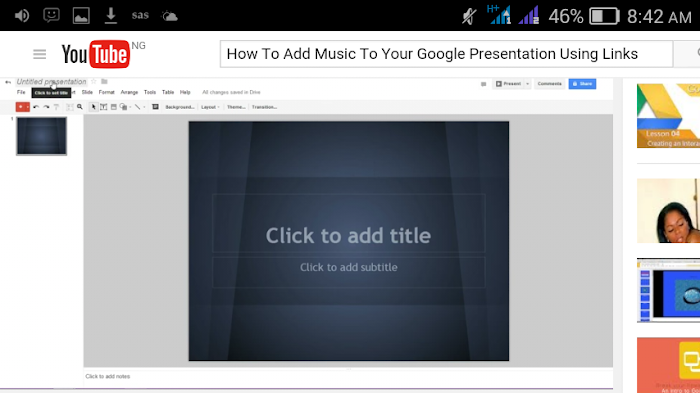Click the zoom to fit icon
Image resolution: width=700 pixels, height=393 pixels.
coord(70,107)
